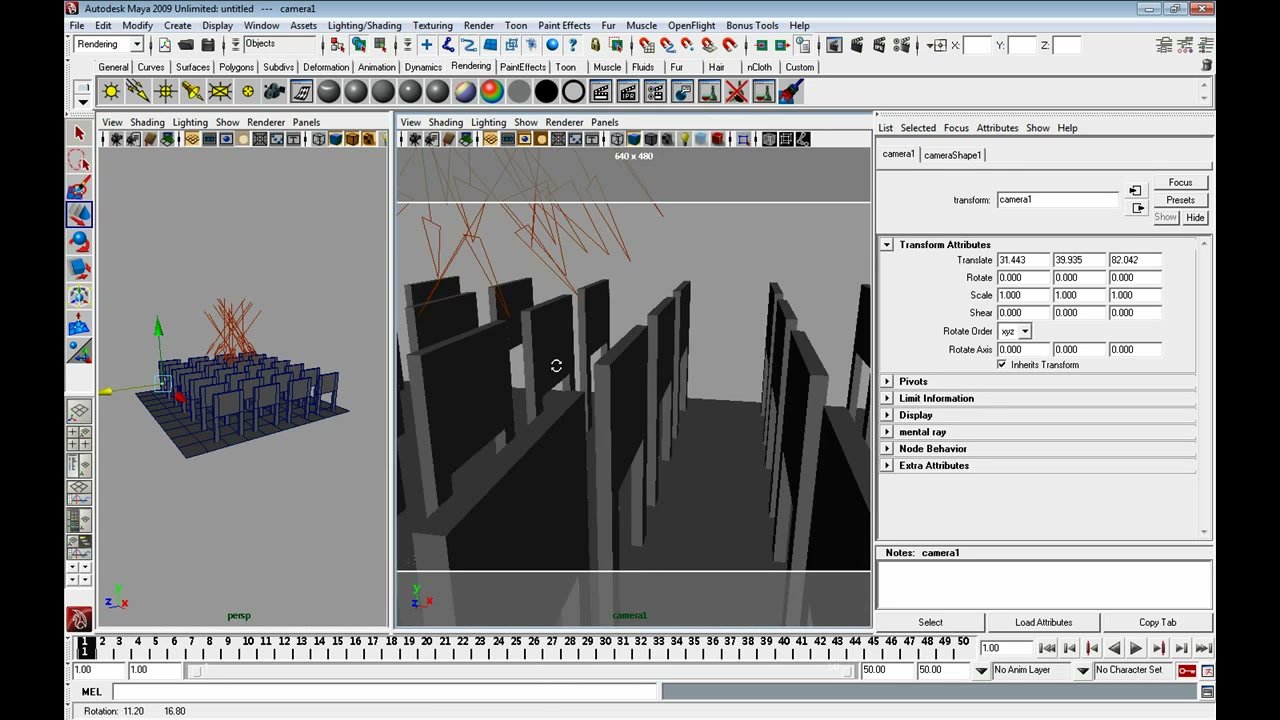Click the Focus button
Image resolution: width=1280 pixels, height=720 pixels.
(1180, 183)
